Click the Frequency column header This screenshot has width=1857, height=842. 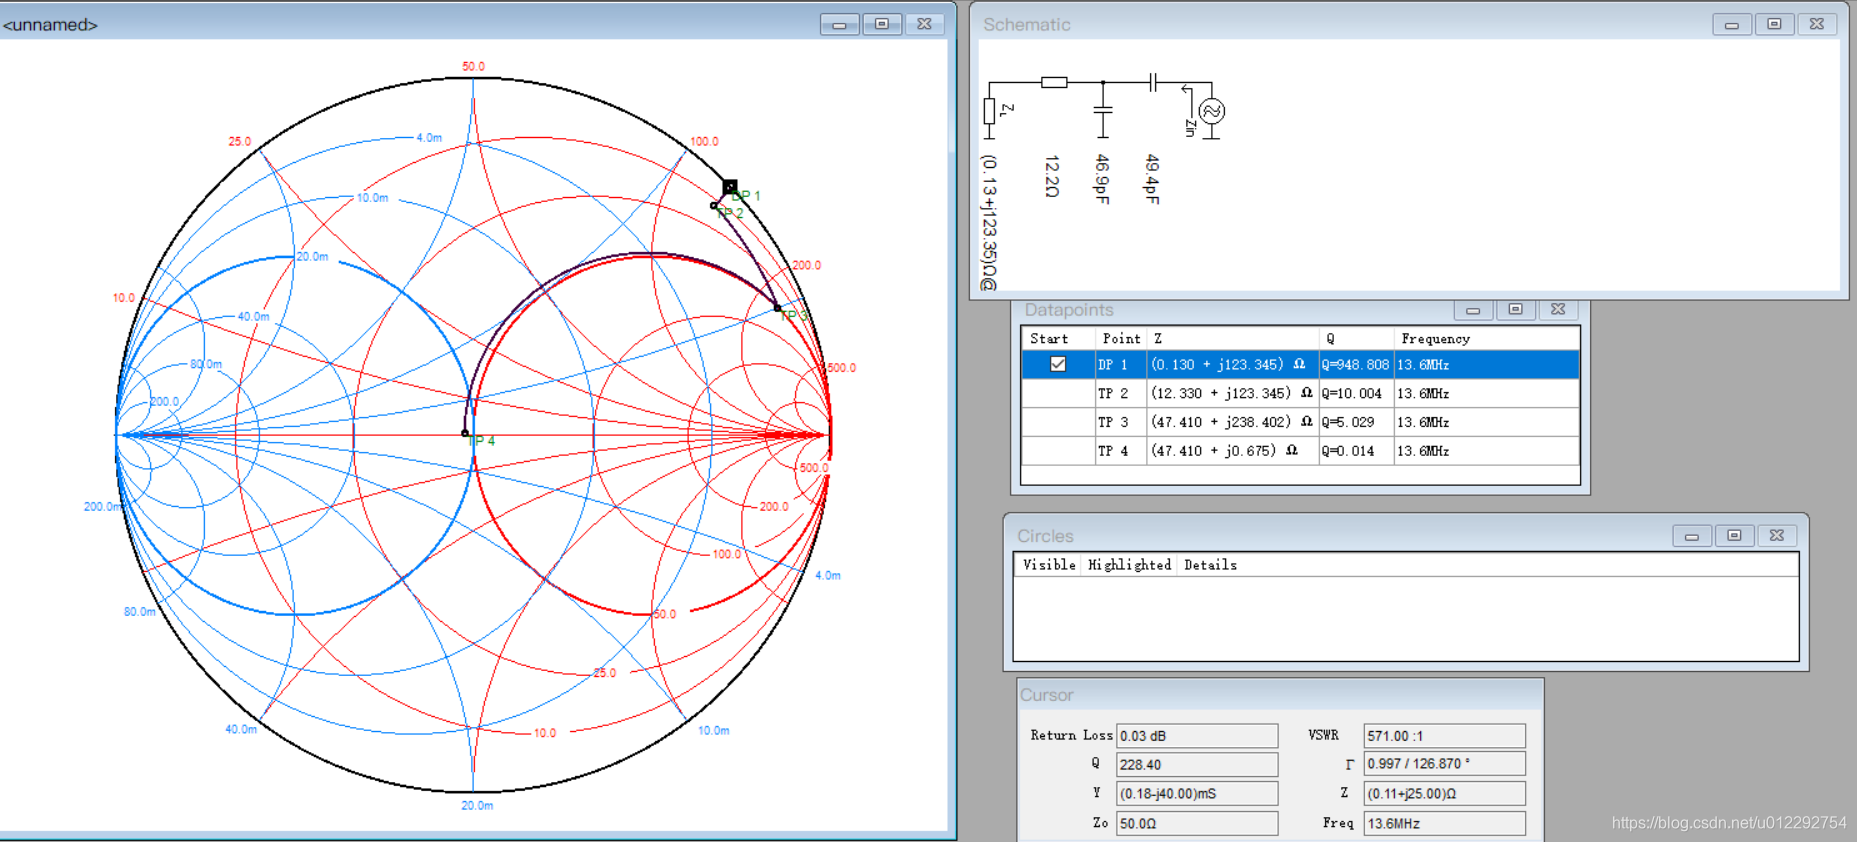click(1486, 339)
